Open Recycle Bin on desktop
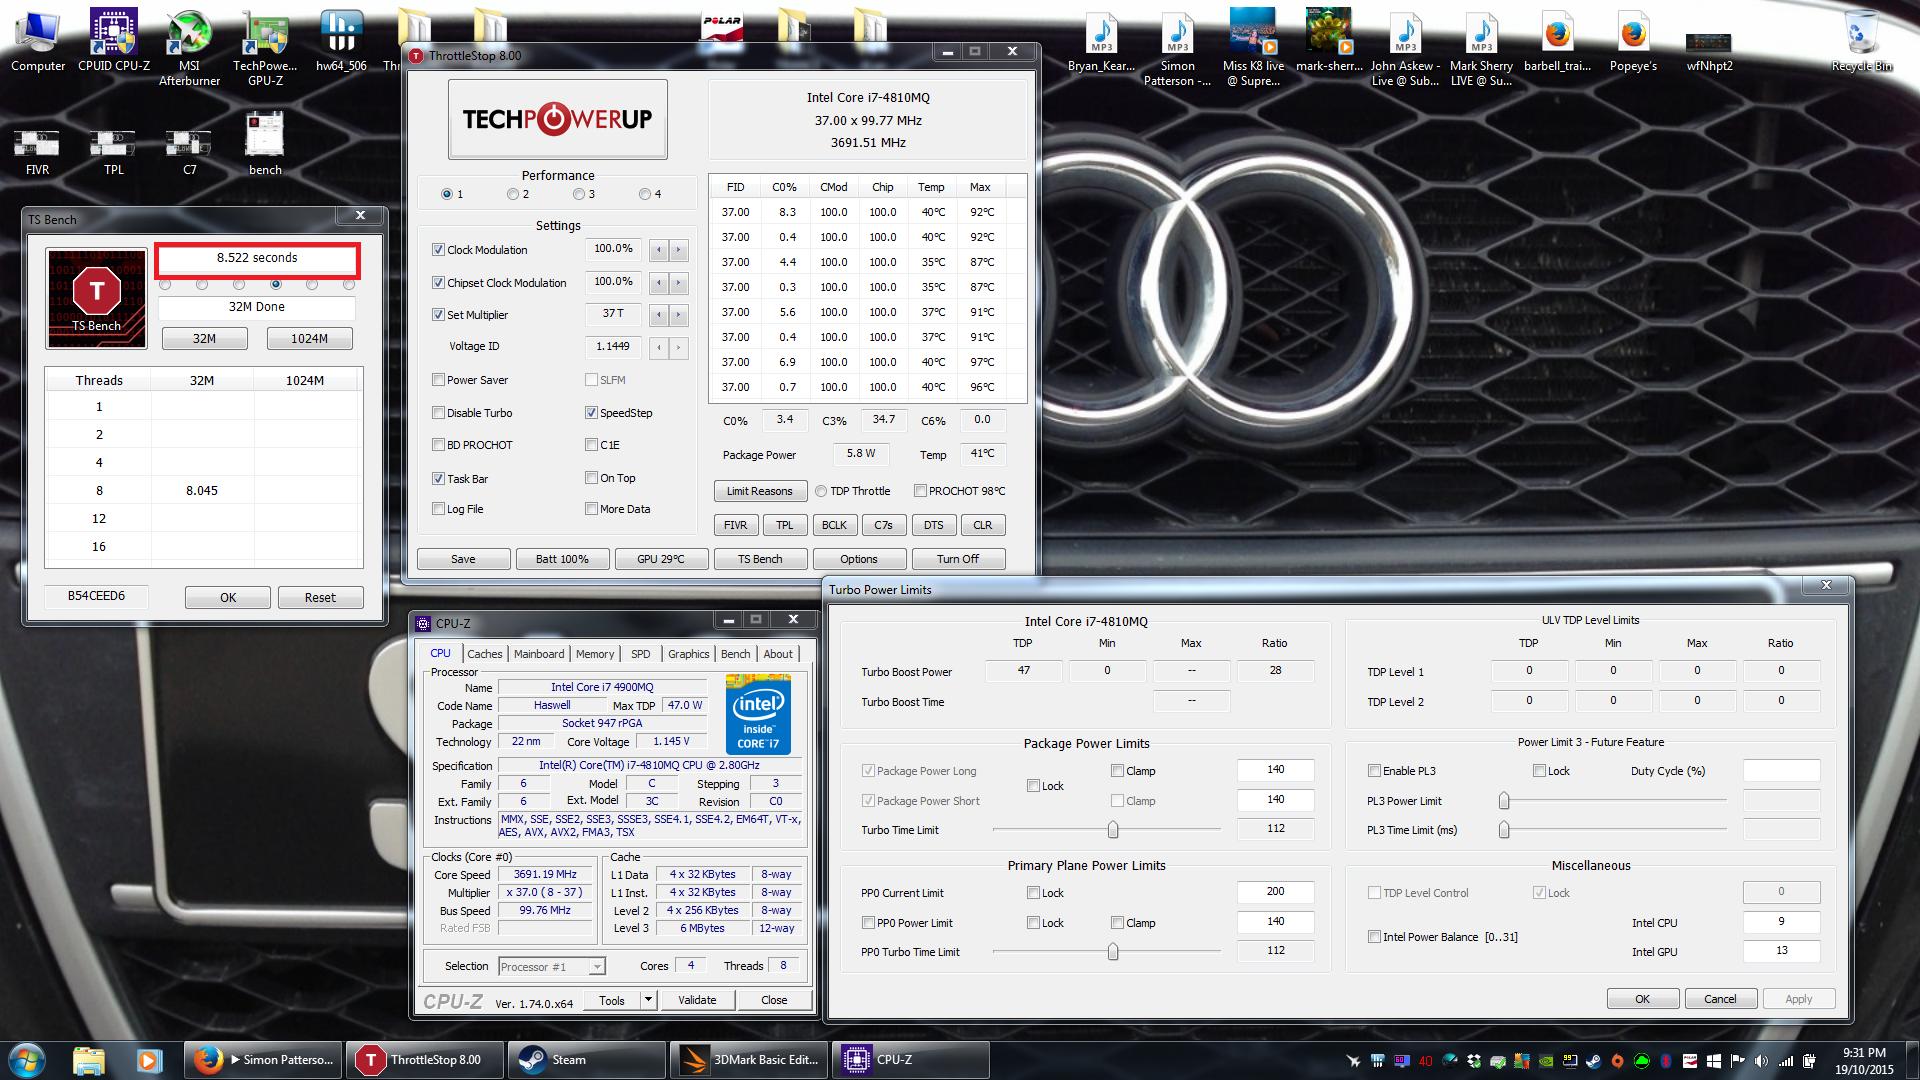 click(1861, 40)
